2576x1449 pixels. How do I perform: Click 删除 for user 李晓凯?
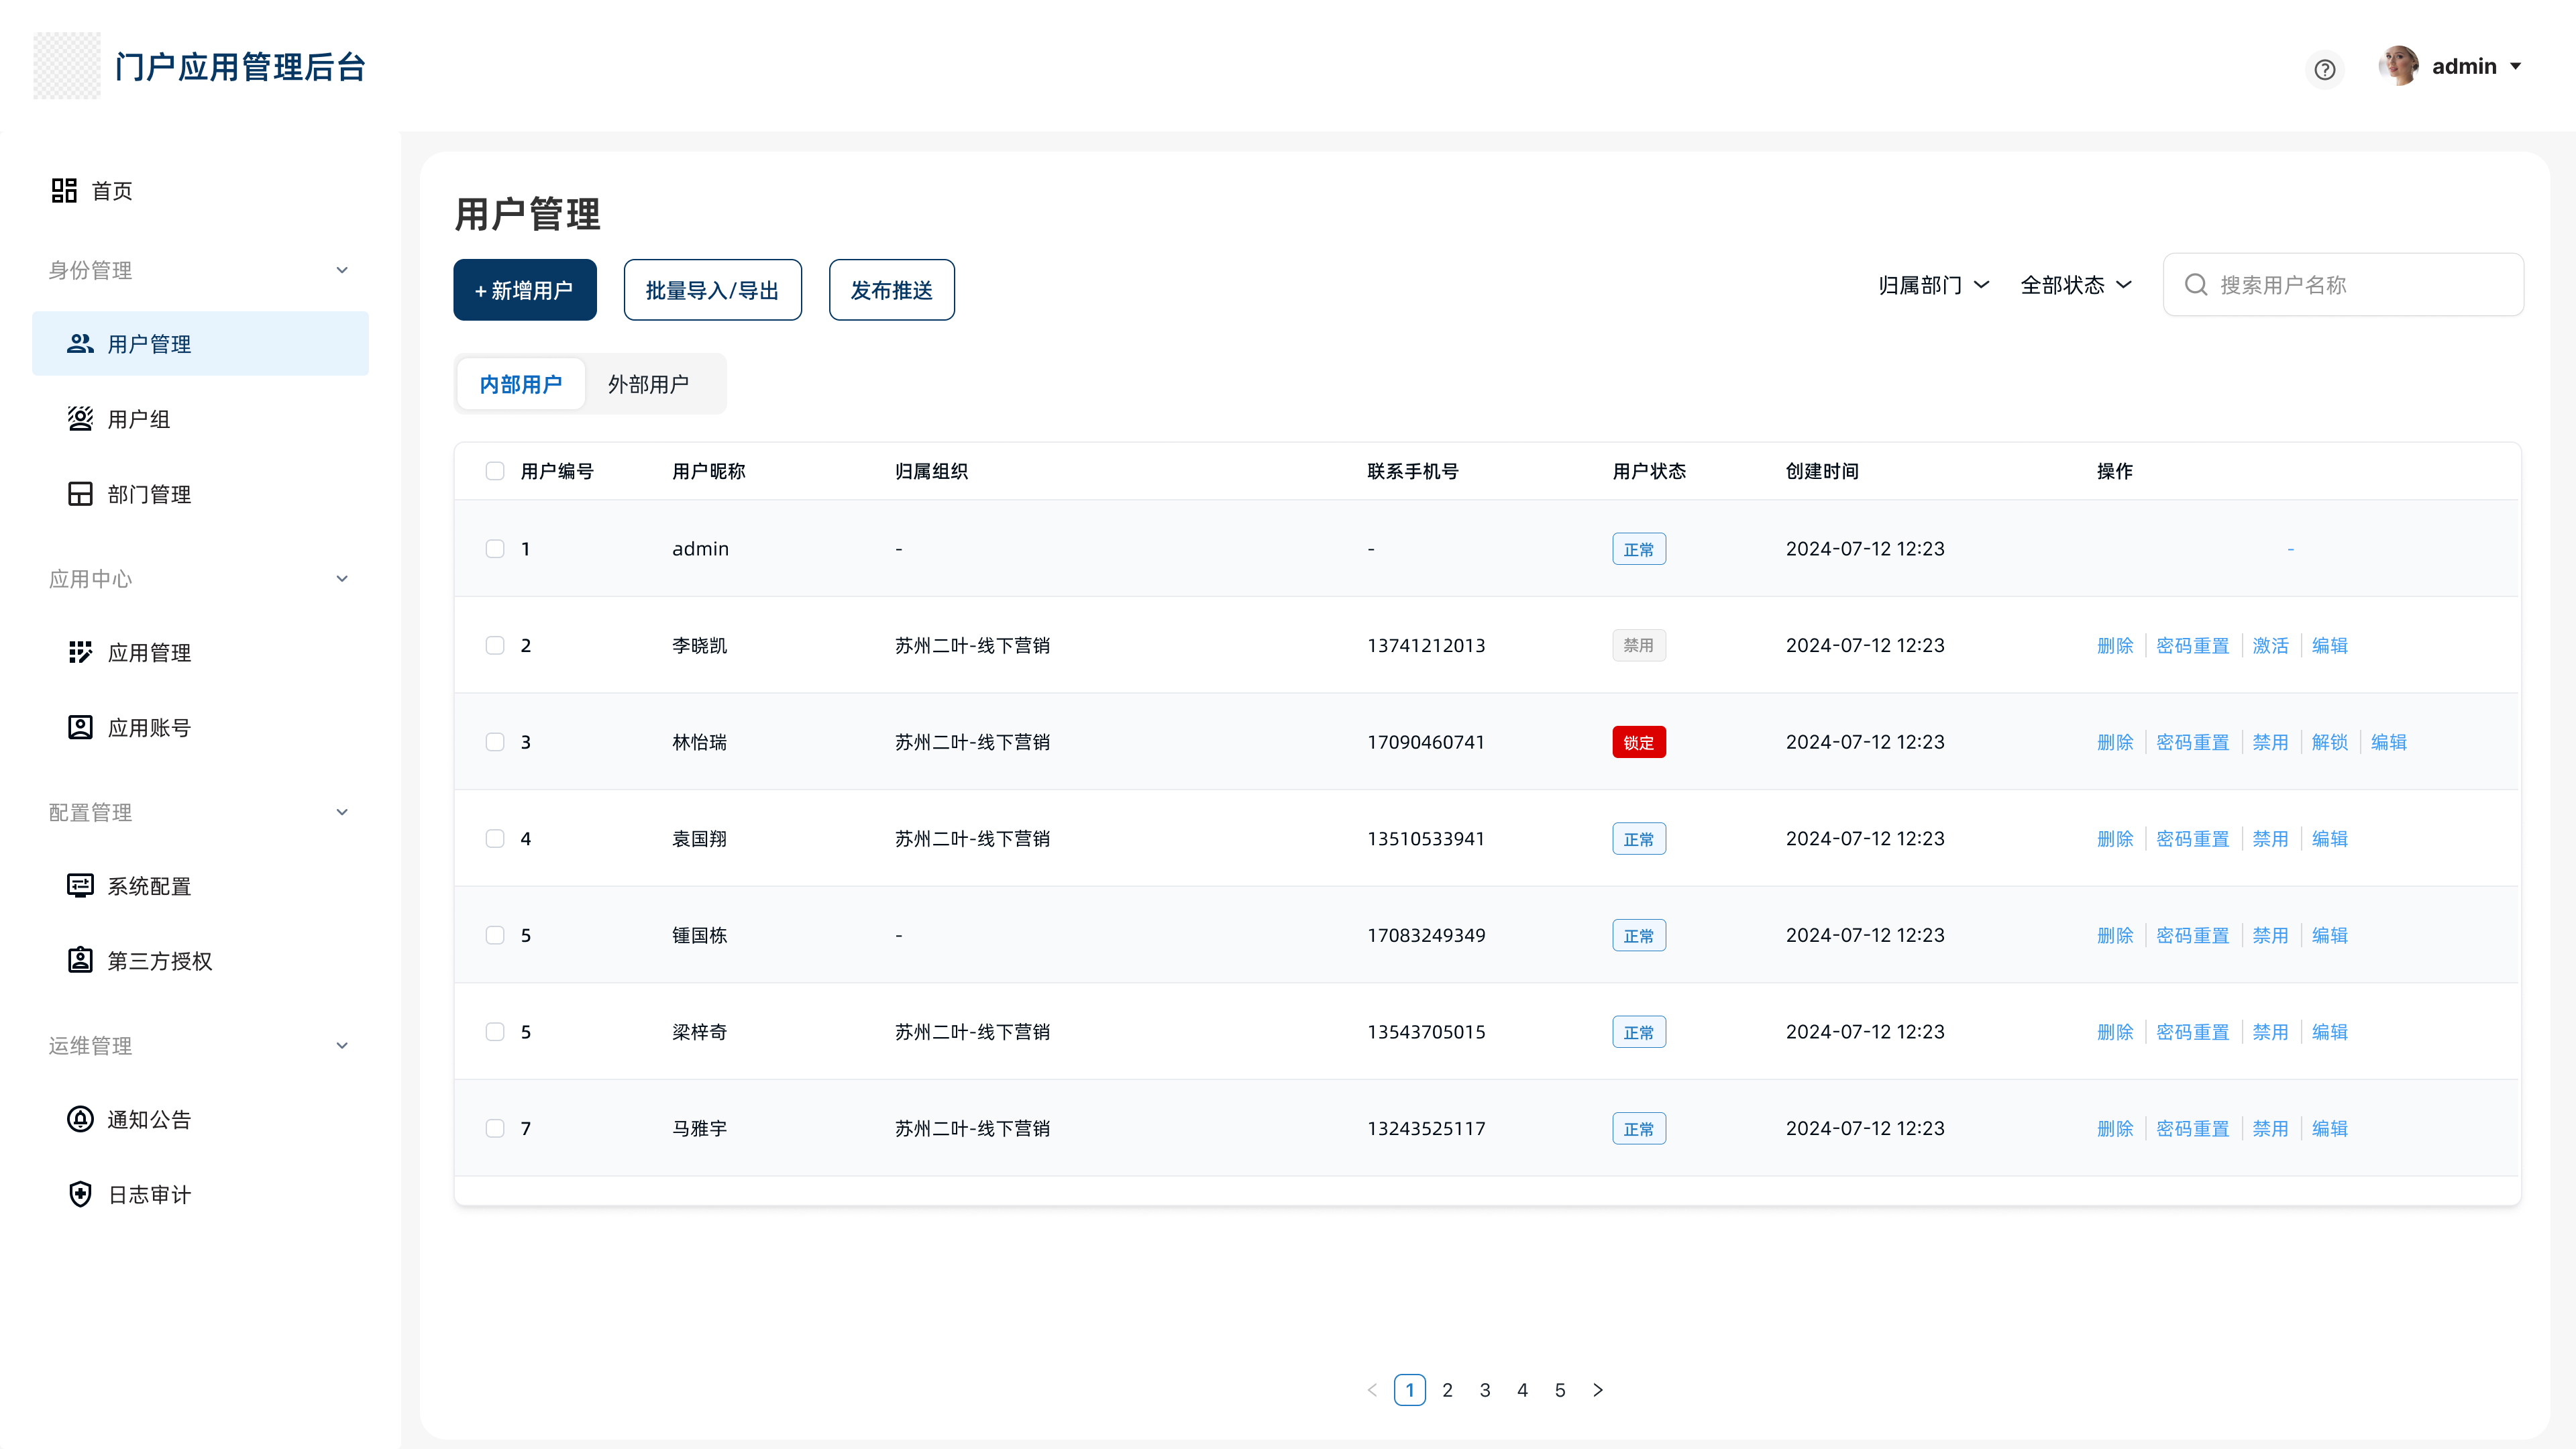point(2115,645)
